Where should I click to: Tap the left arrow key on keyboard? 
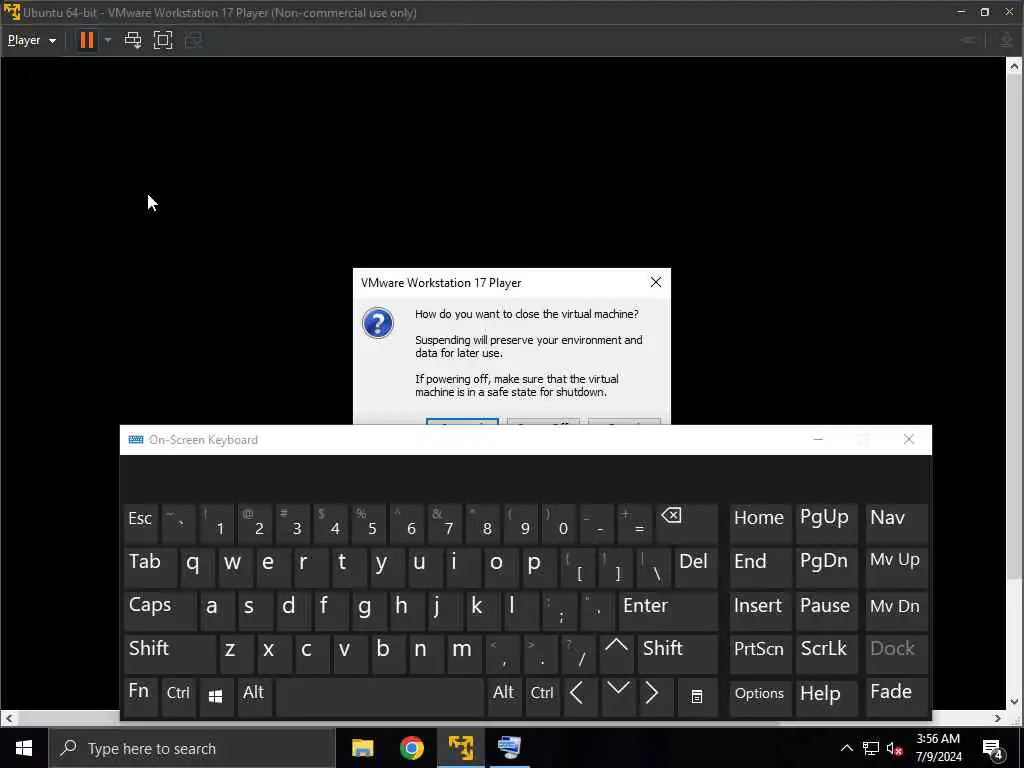click(x=580, y=697)
